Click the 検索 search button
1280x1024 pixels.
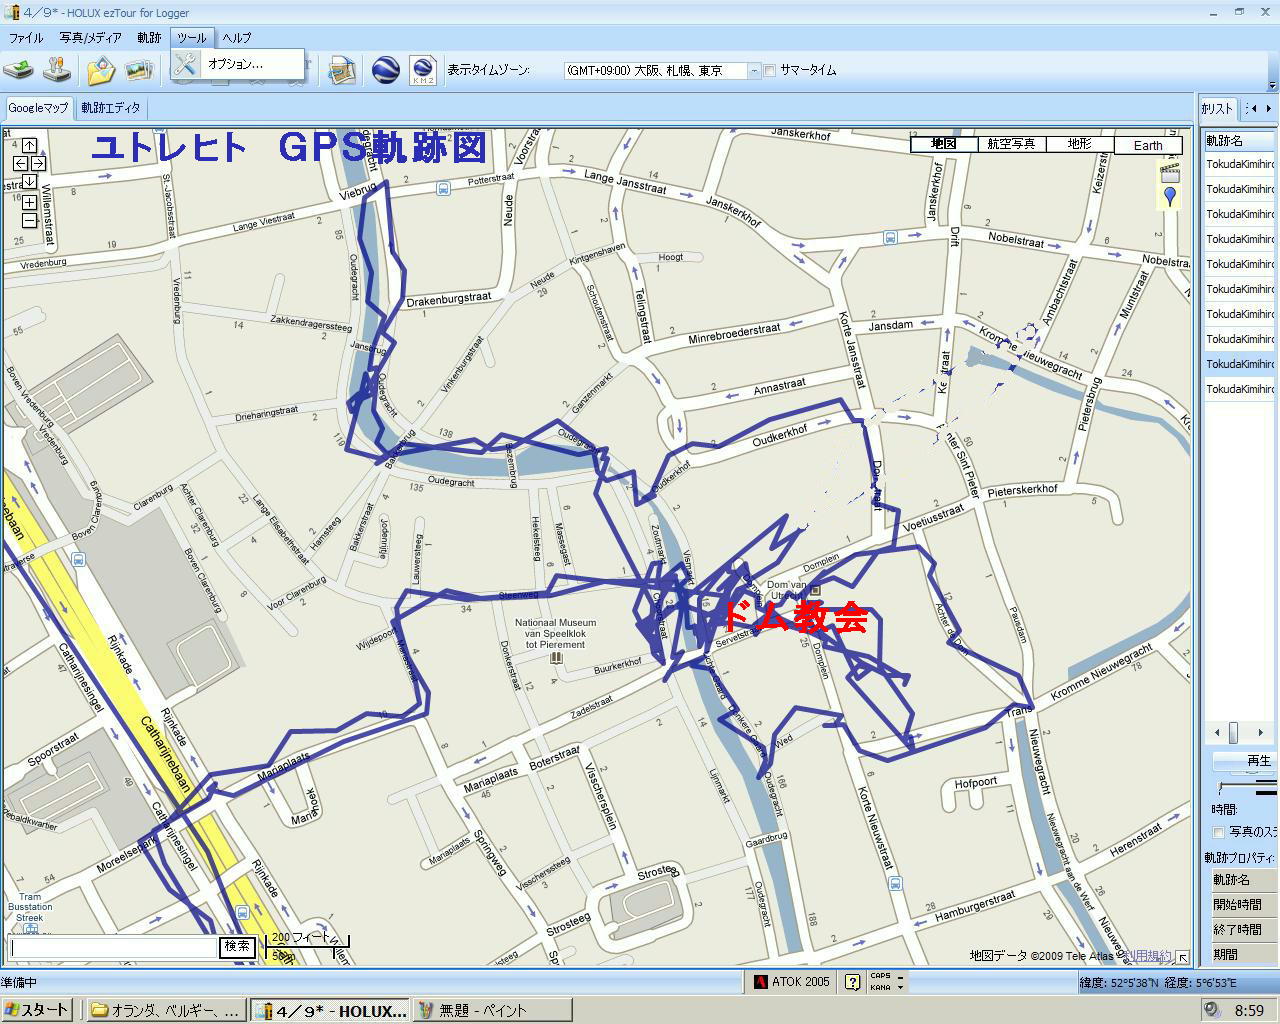tap(237, 946)
